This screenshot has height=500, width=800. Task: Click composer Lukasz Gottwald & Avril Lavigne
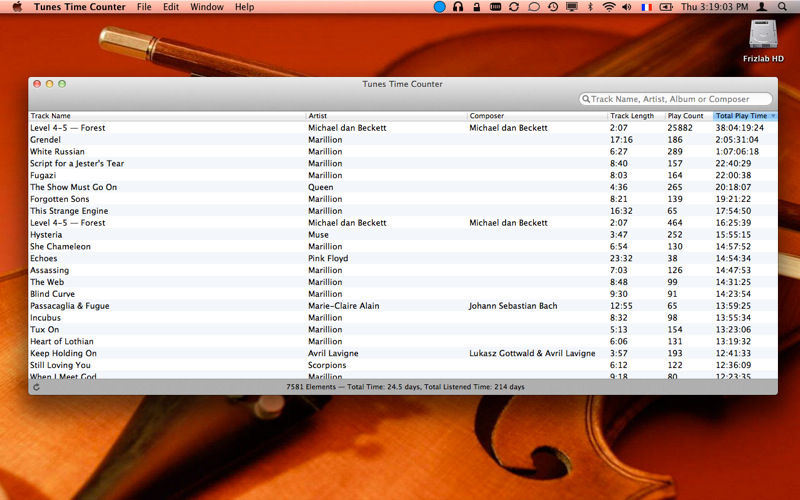532,353
